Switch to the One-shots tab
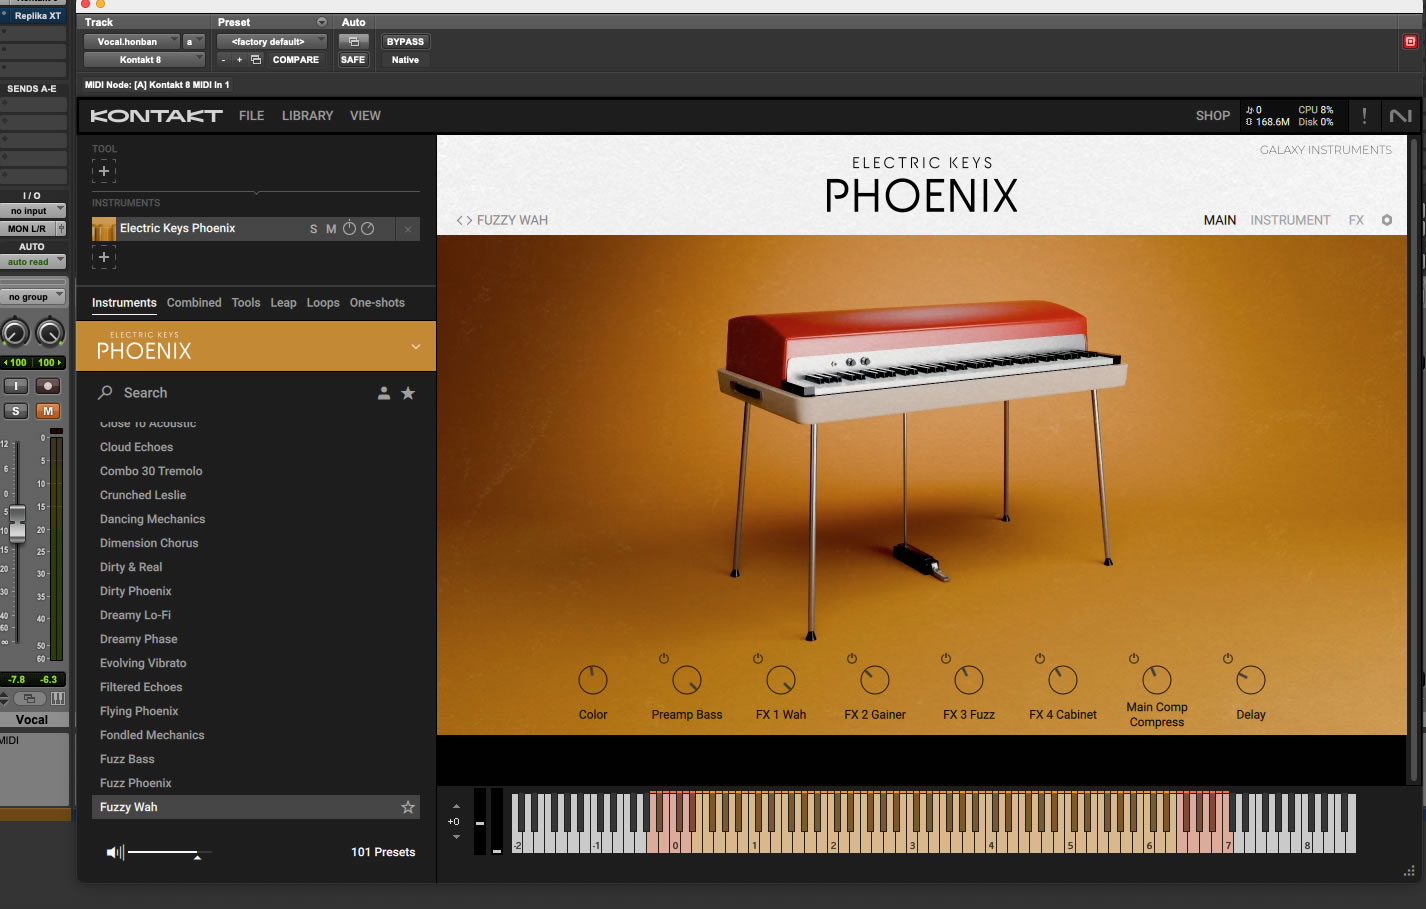 tap(377, 302)
